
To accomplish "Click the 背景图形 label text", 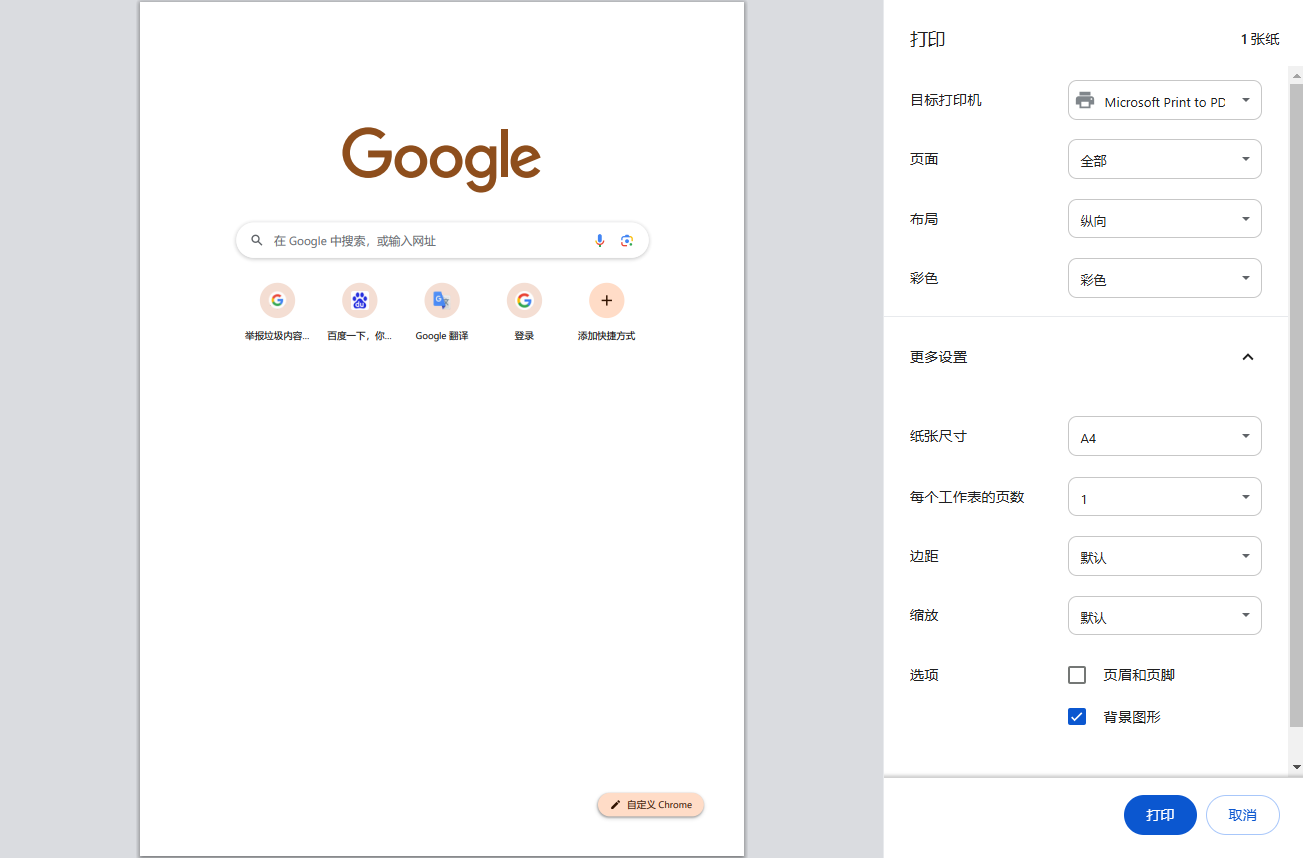I will tap(1132, 717).
